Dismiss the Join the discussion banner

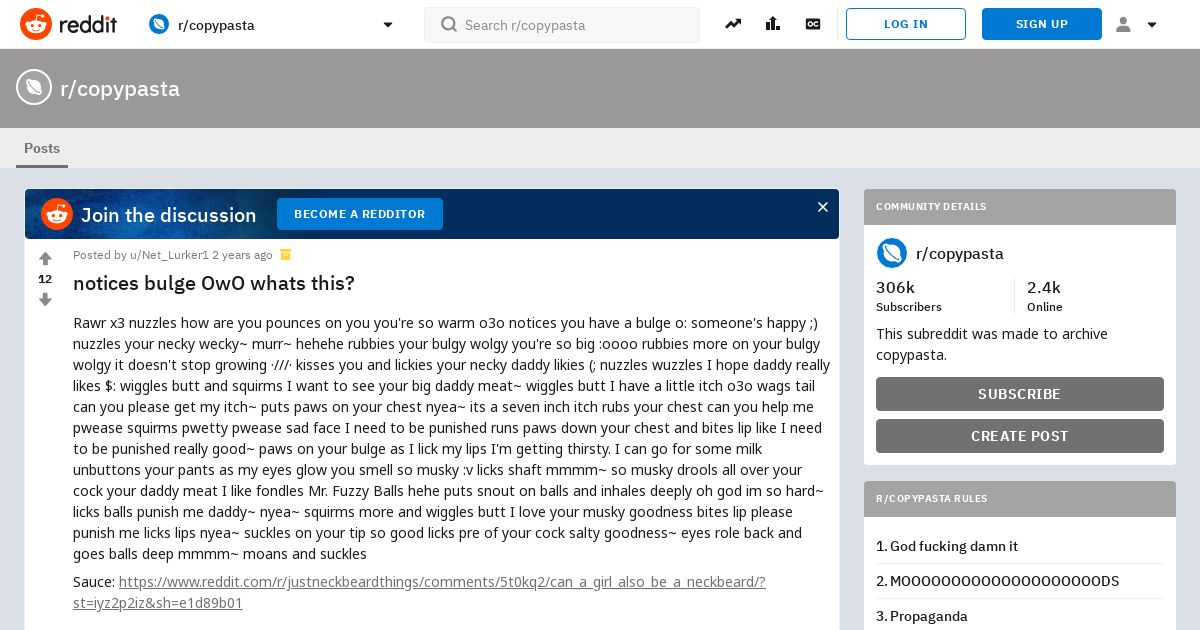click(823, 207)
